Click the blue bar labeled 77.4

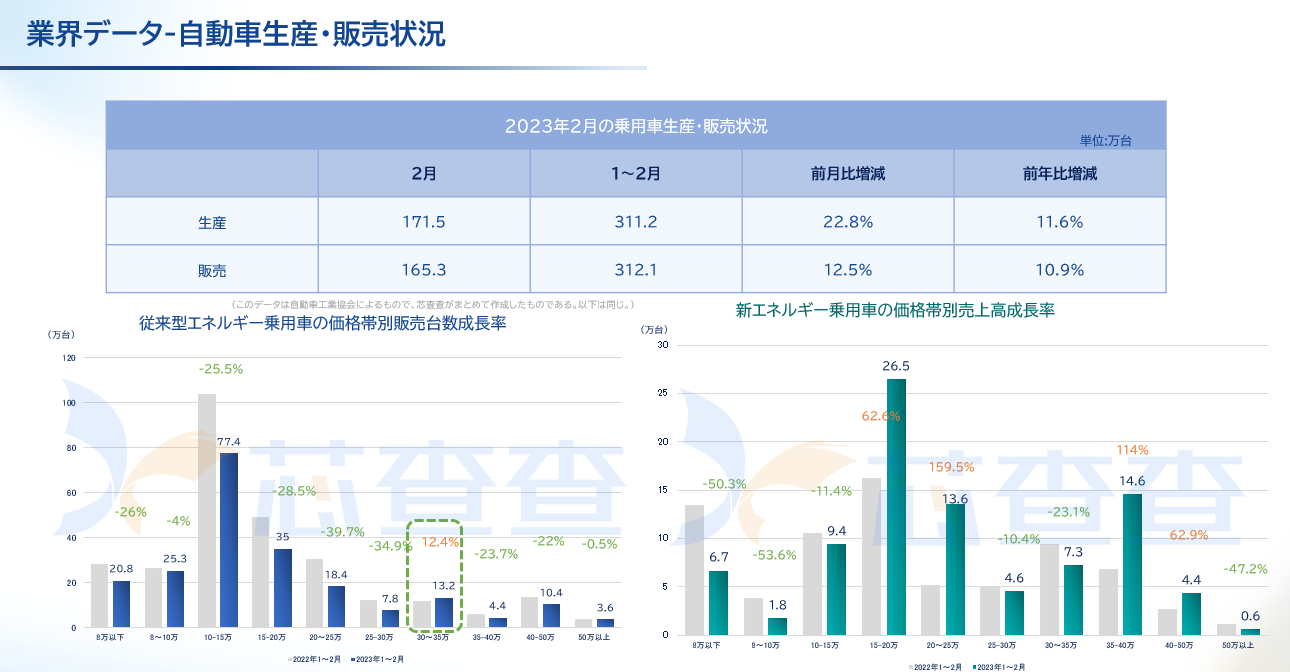pos(229,540)
